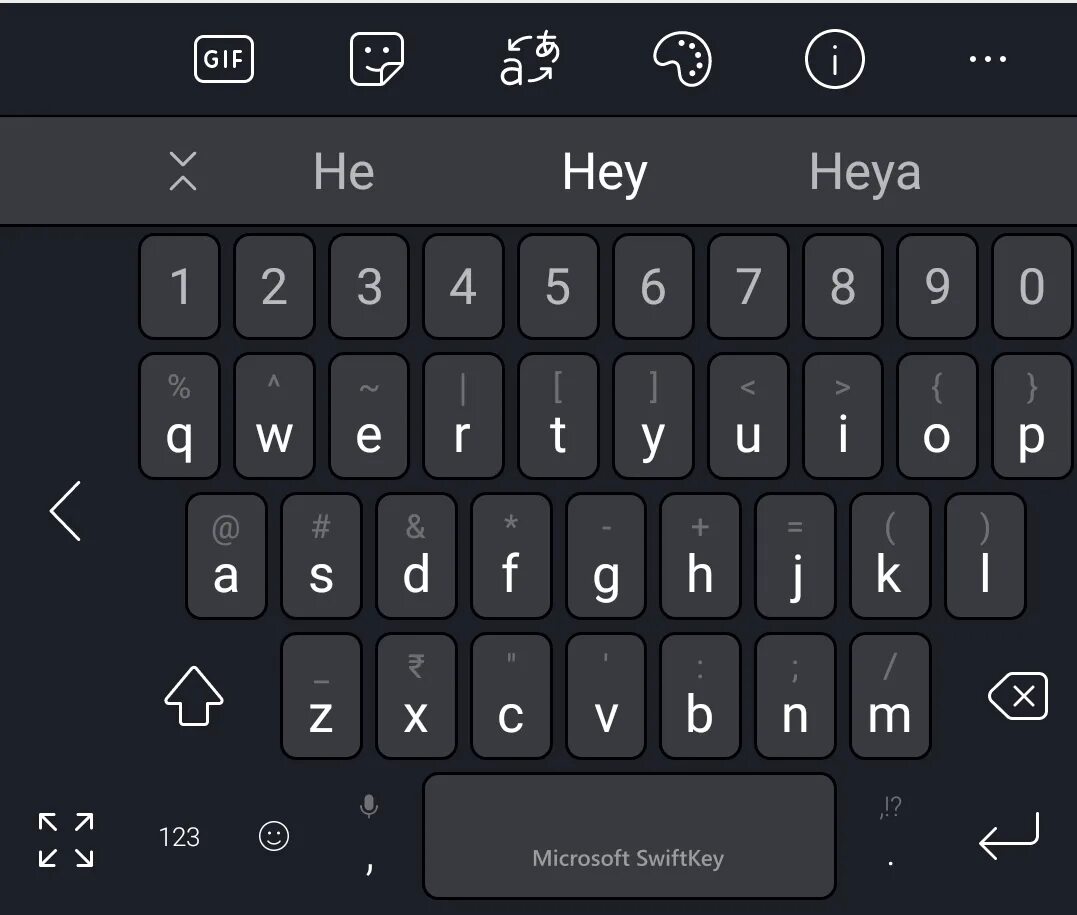Tap the info circle icon
1077x915 pixels.
point(835,59)
